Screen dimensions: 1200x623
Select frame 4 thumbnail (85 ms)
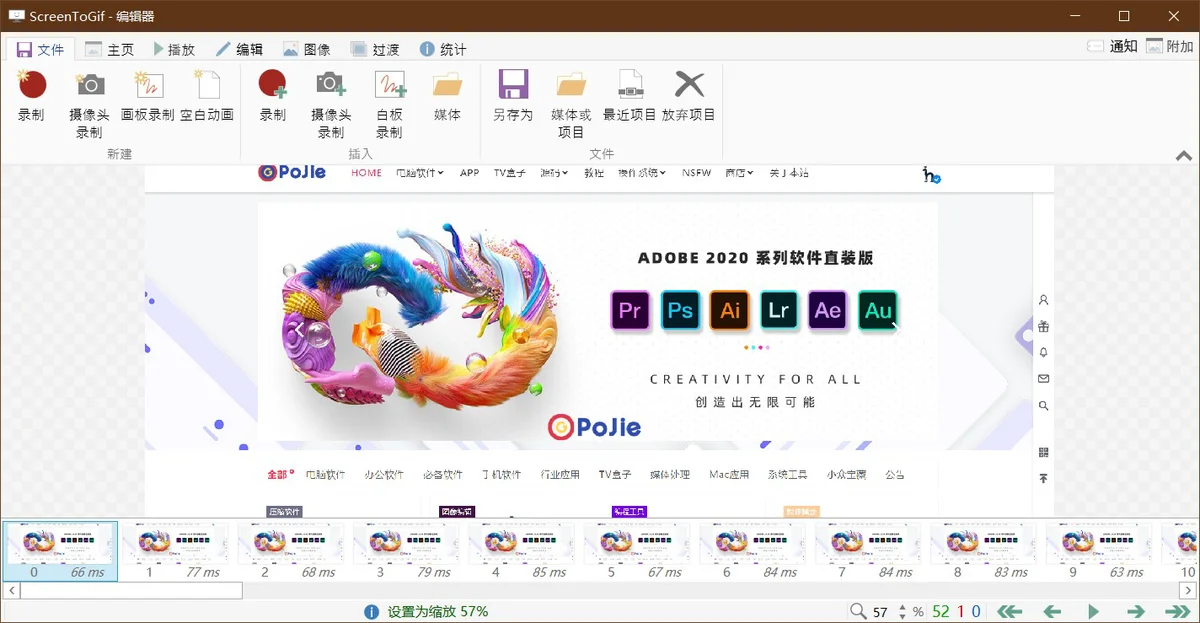click(x=522, y=551)
